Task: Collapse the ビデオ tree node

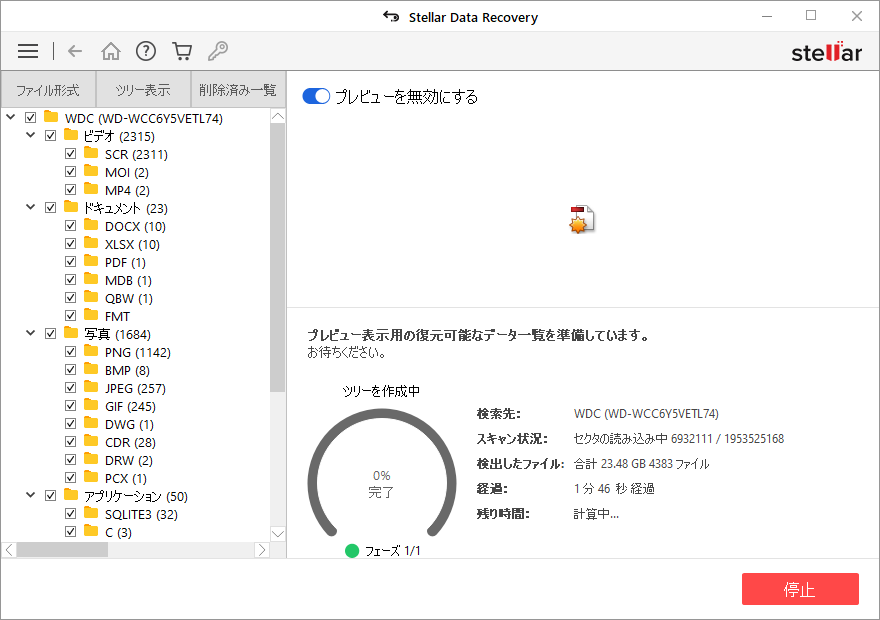Action: pos(31,135)
